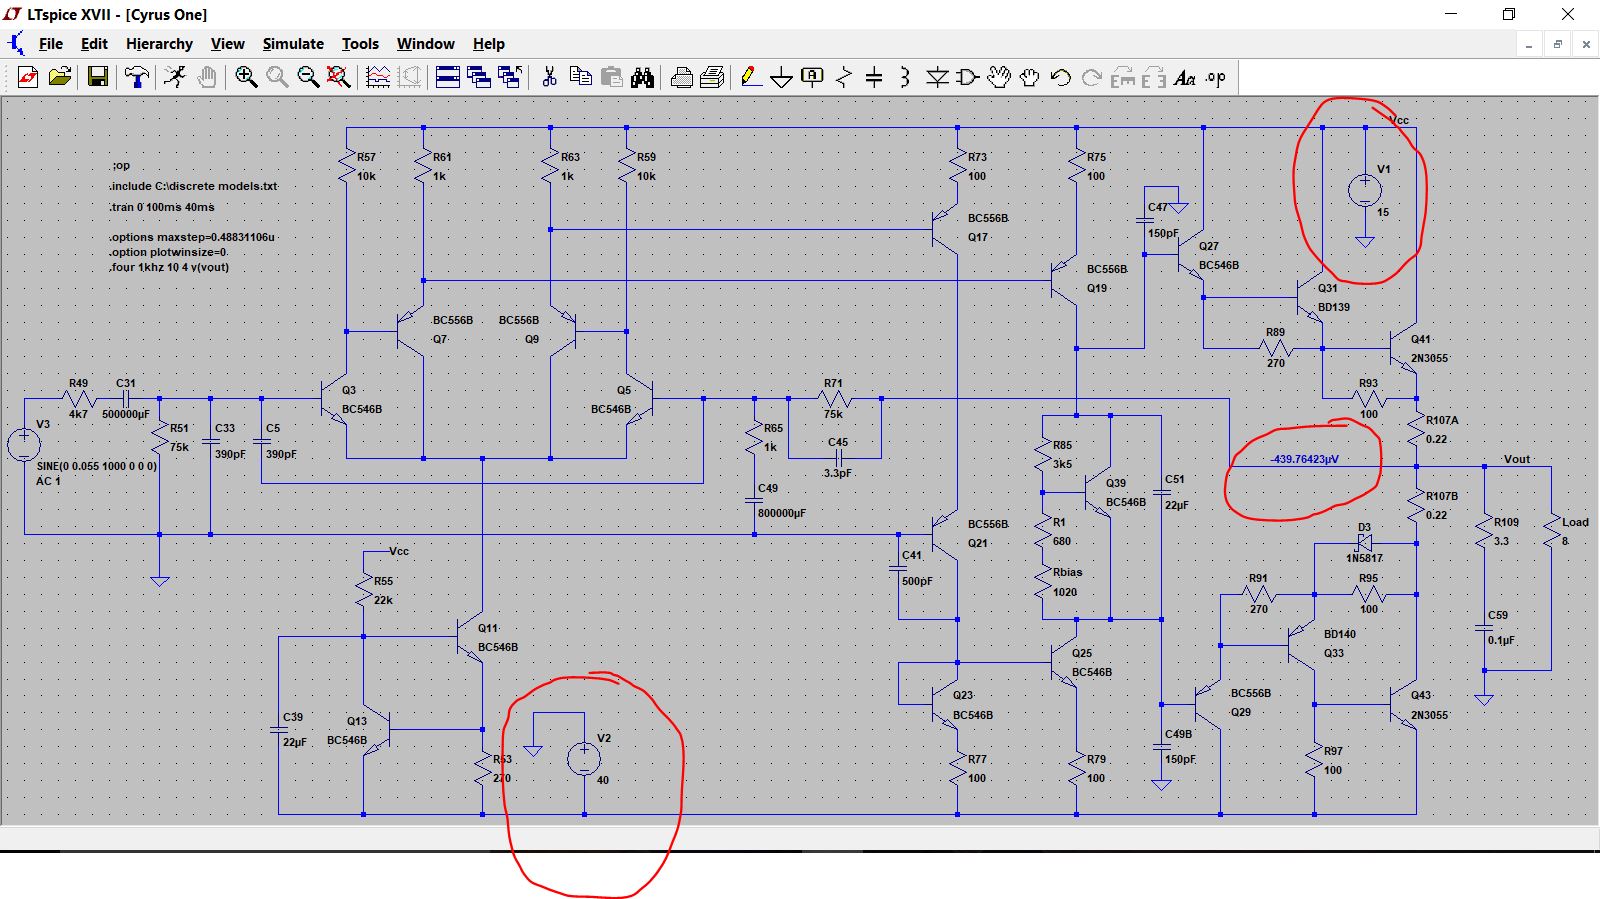The image size is (1600, 899).
Task: Select the Move open-hand tool
Action: click(998, 77)
